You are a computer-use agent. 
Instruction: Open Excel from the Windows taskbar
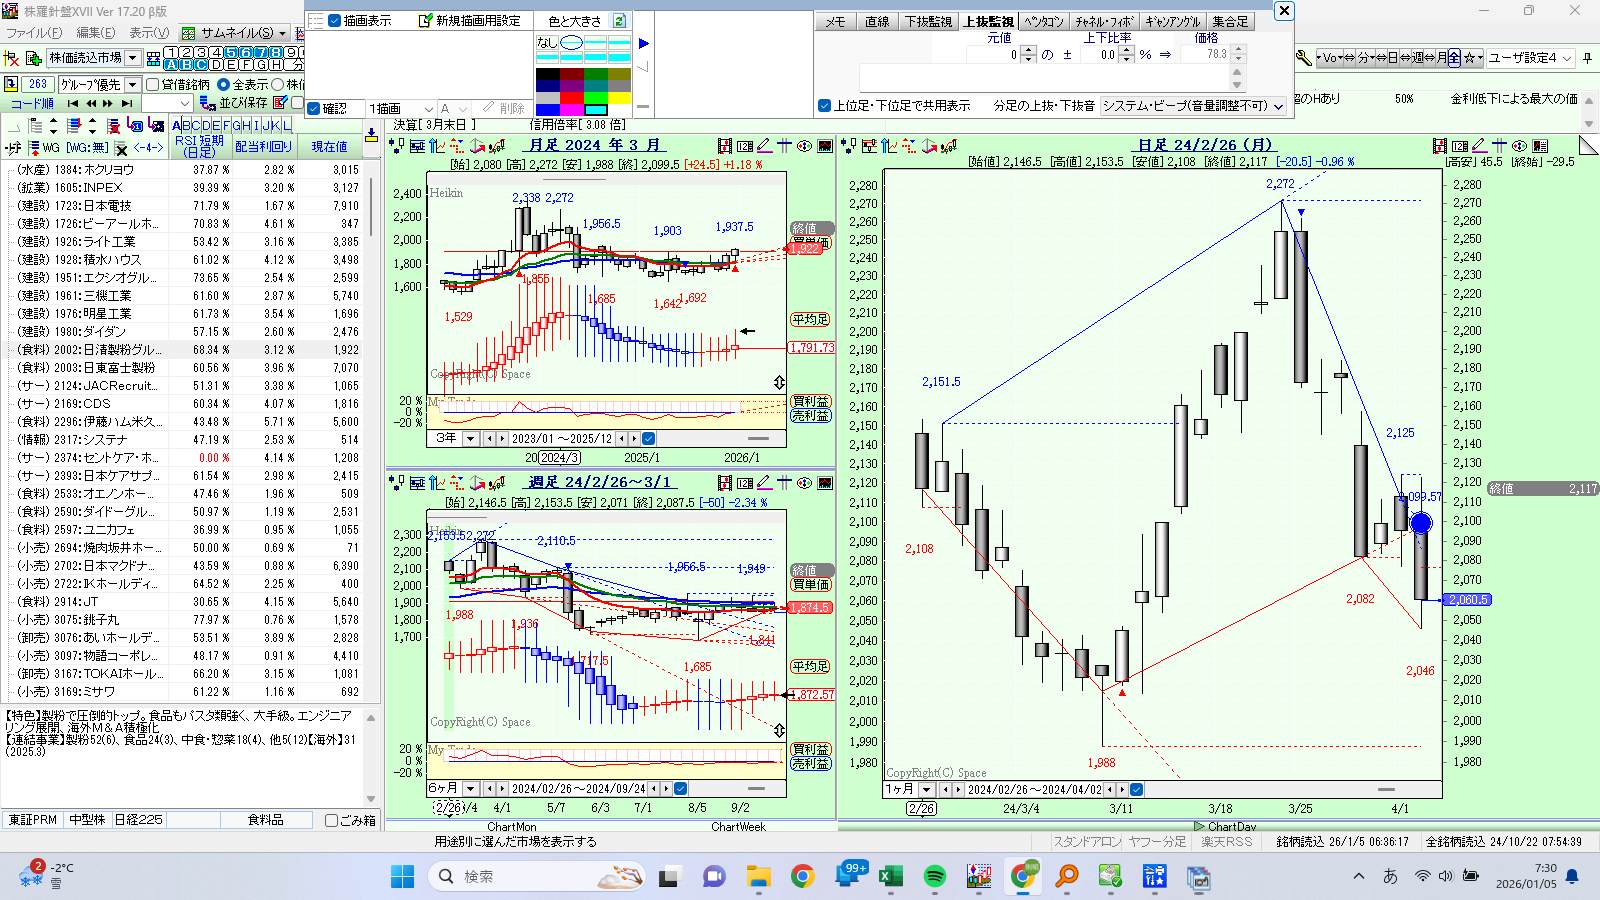(x=890, y=877)
